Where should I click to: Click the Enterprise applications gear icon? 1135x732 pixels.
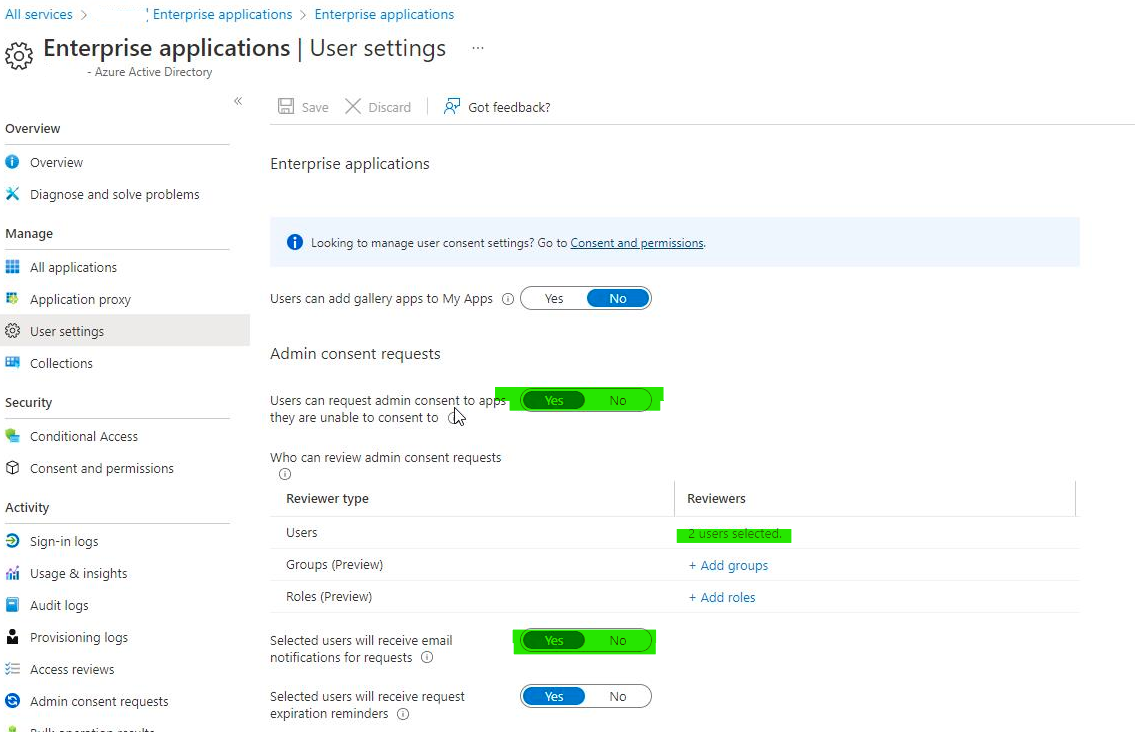[x=19, y=55]
